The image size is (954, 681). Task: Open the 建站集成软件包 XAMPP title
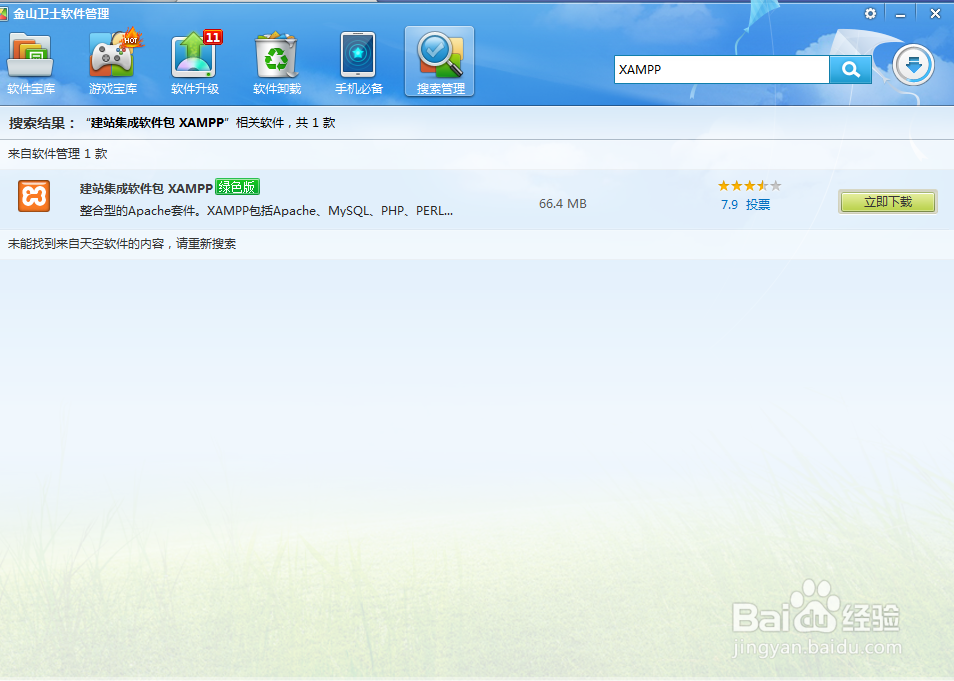[146, 188]
